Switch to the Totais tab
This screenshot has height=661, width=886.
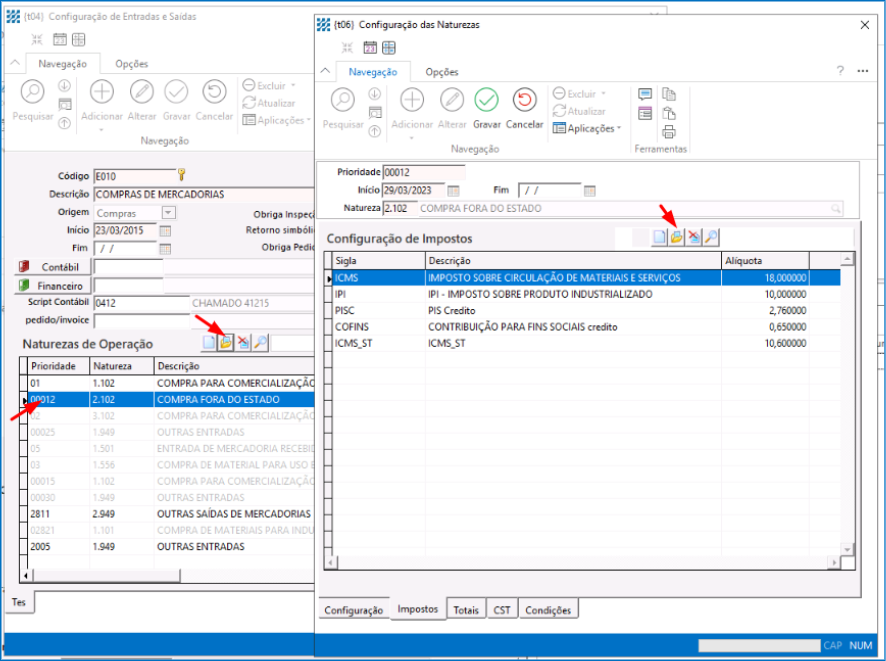[466, 610]
